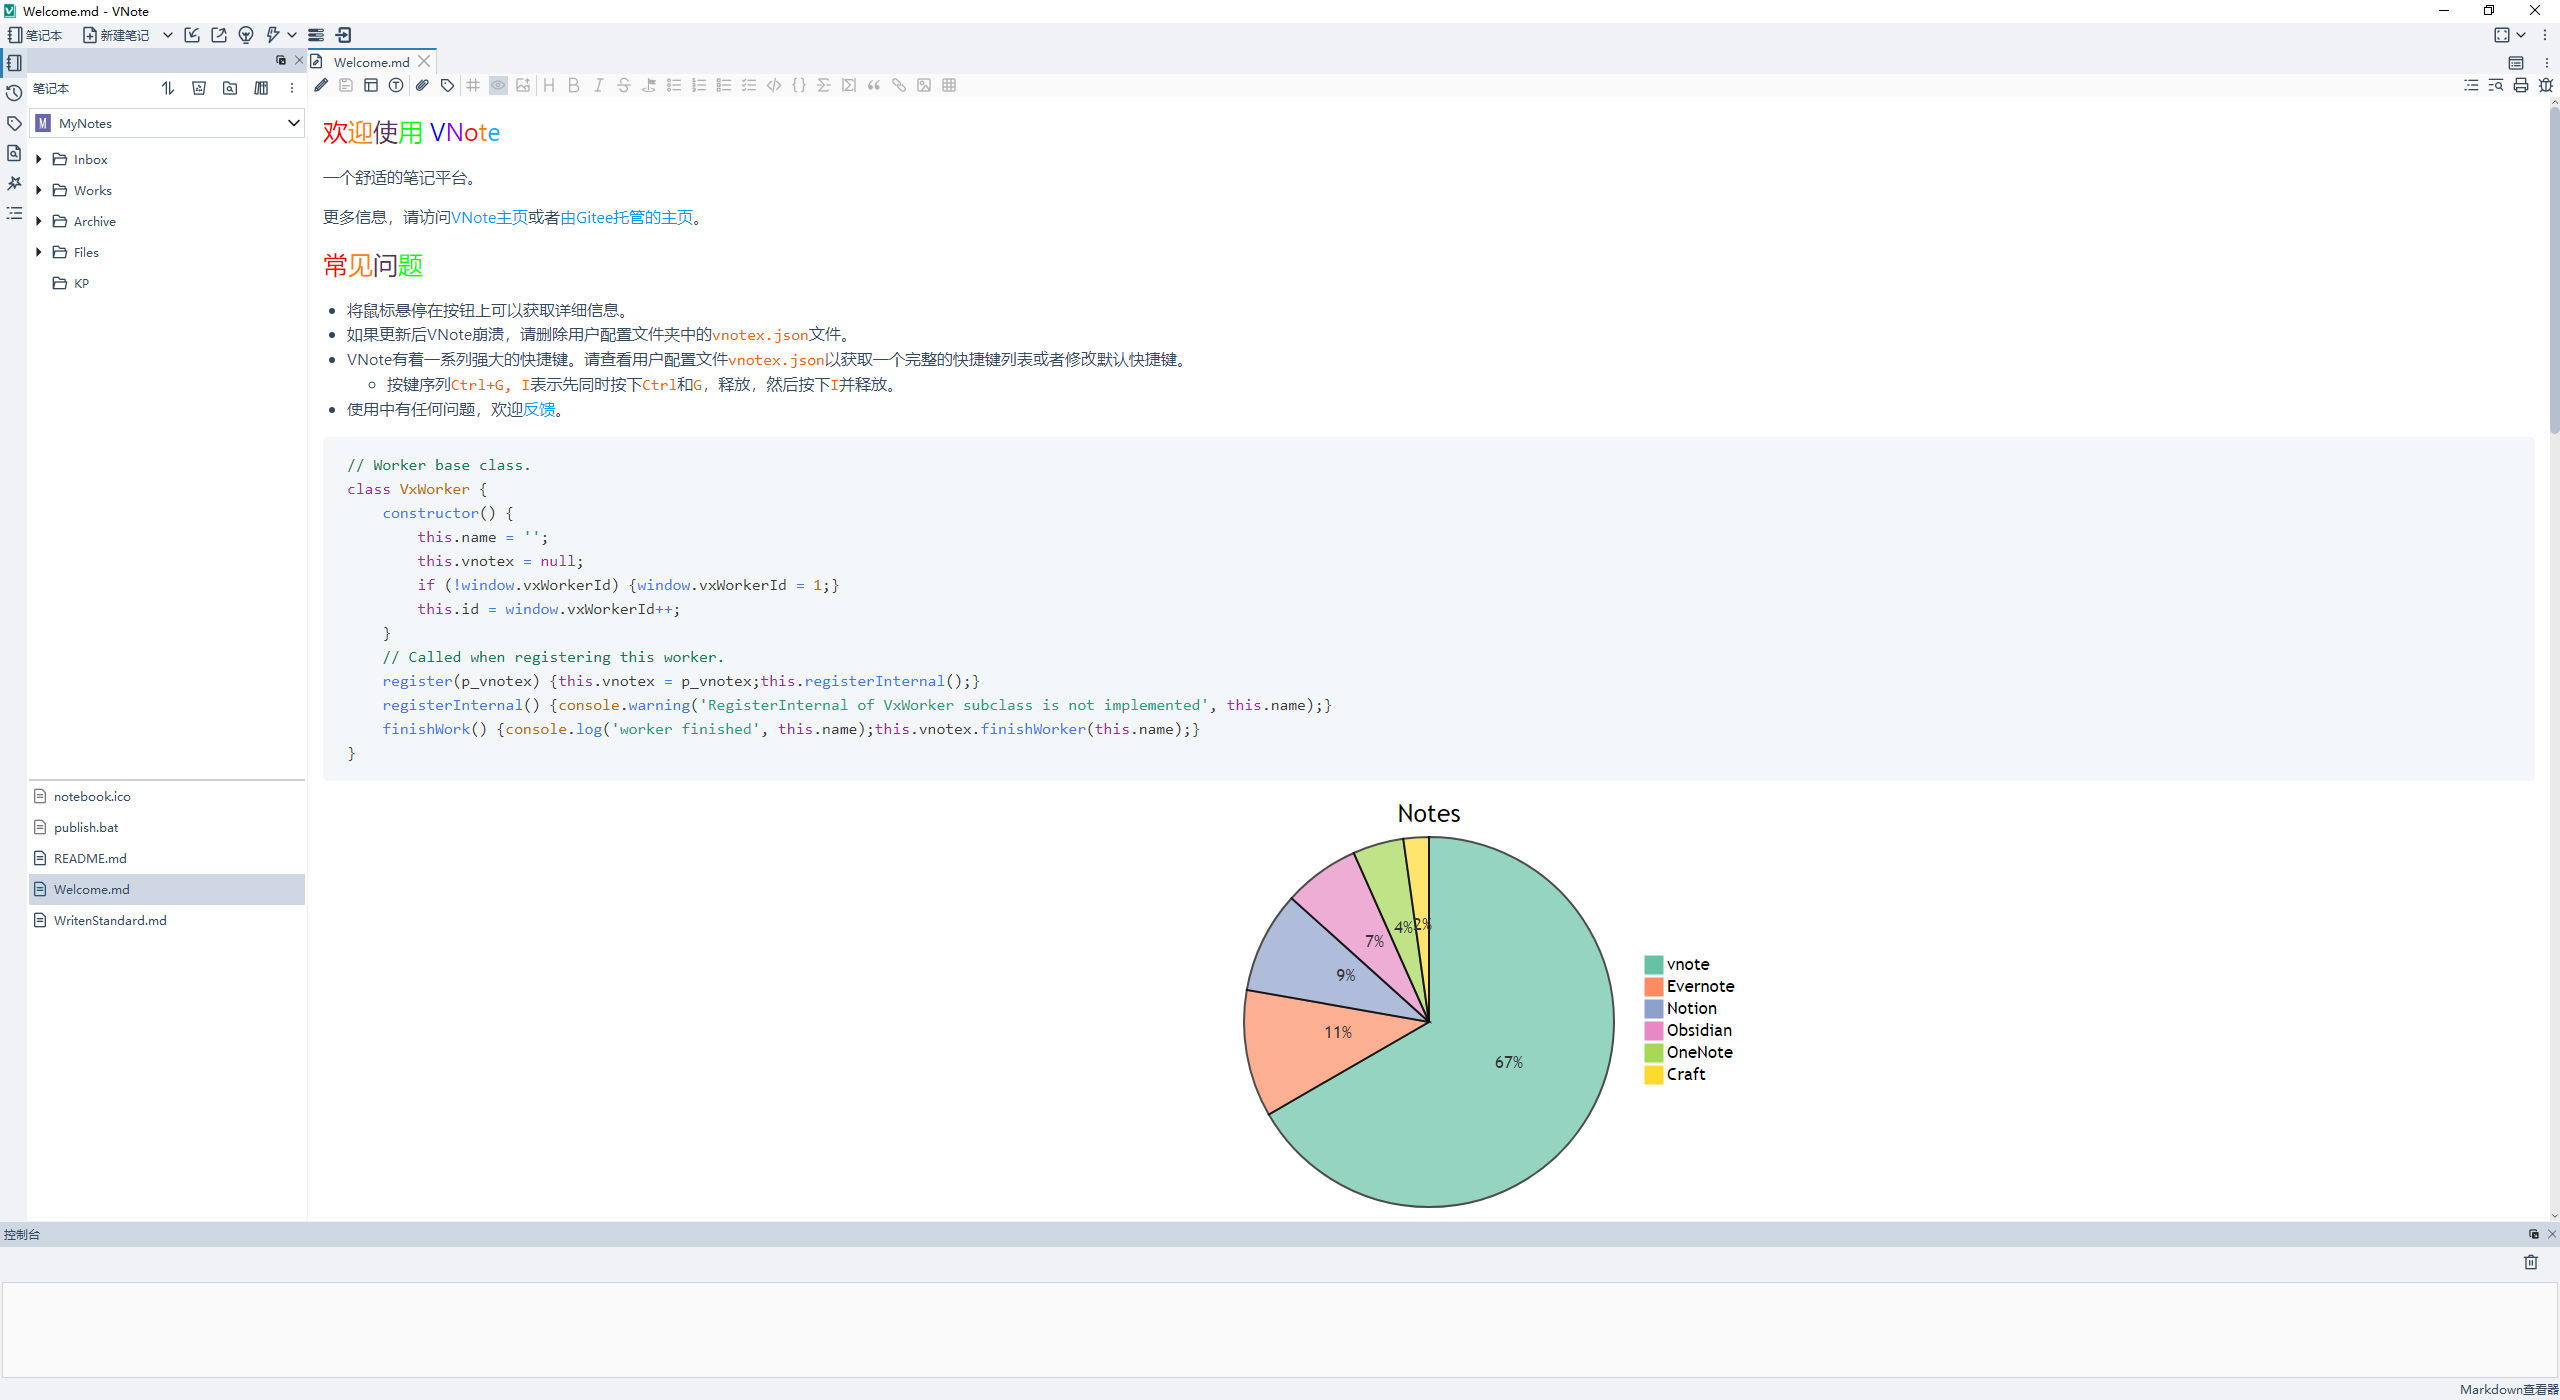Viewport: 2560px width, 1400px height.
Task: Click the Evernote legend color swatch
Action: coord(1654,986)
